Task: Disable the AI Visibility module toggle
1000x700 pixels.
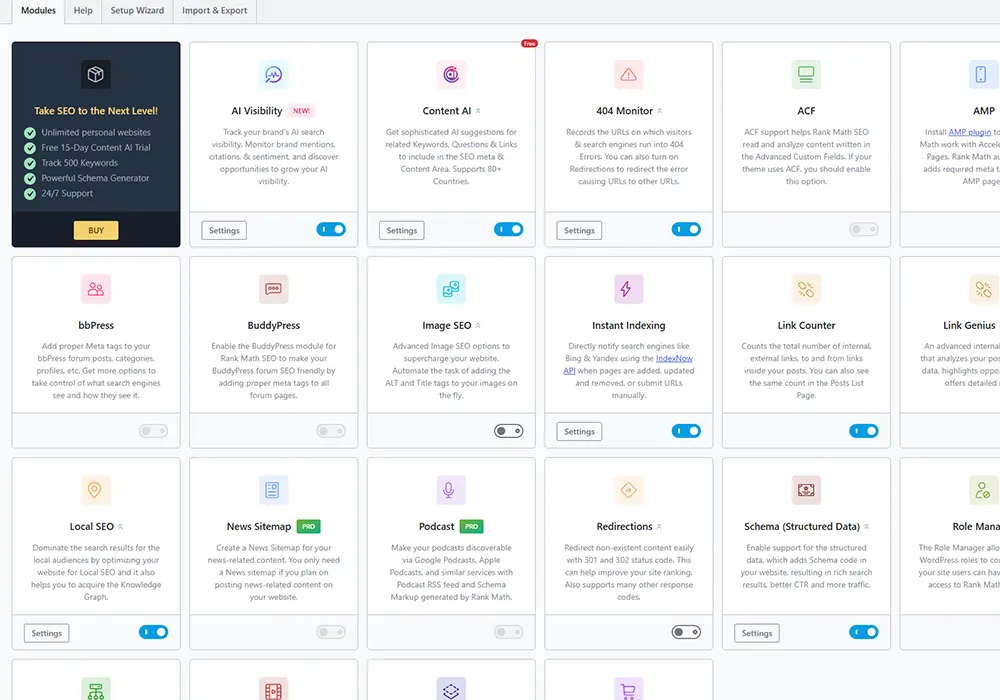Action: click(331, 230)
